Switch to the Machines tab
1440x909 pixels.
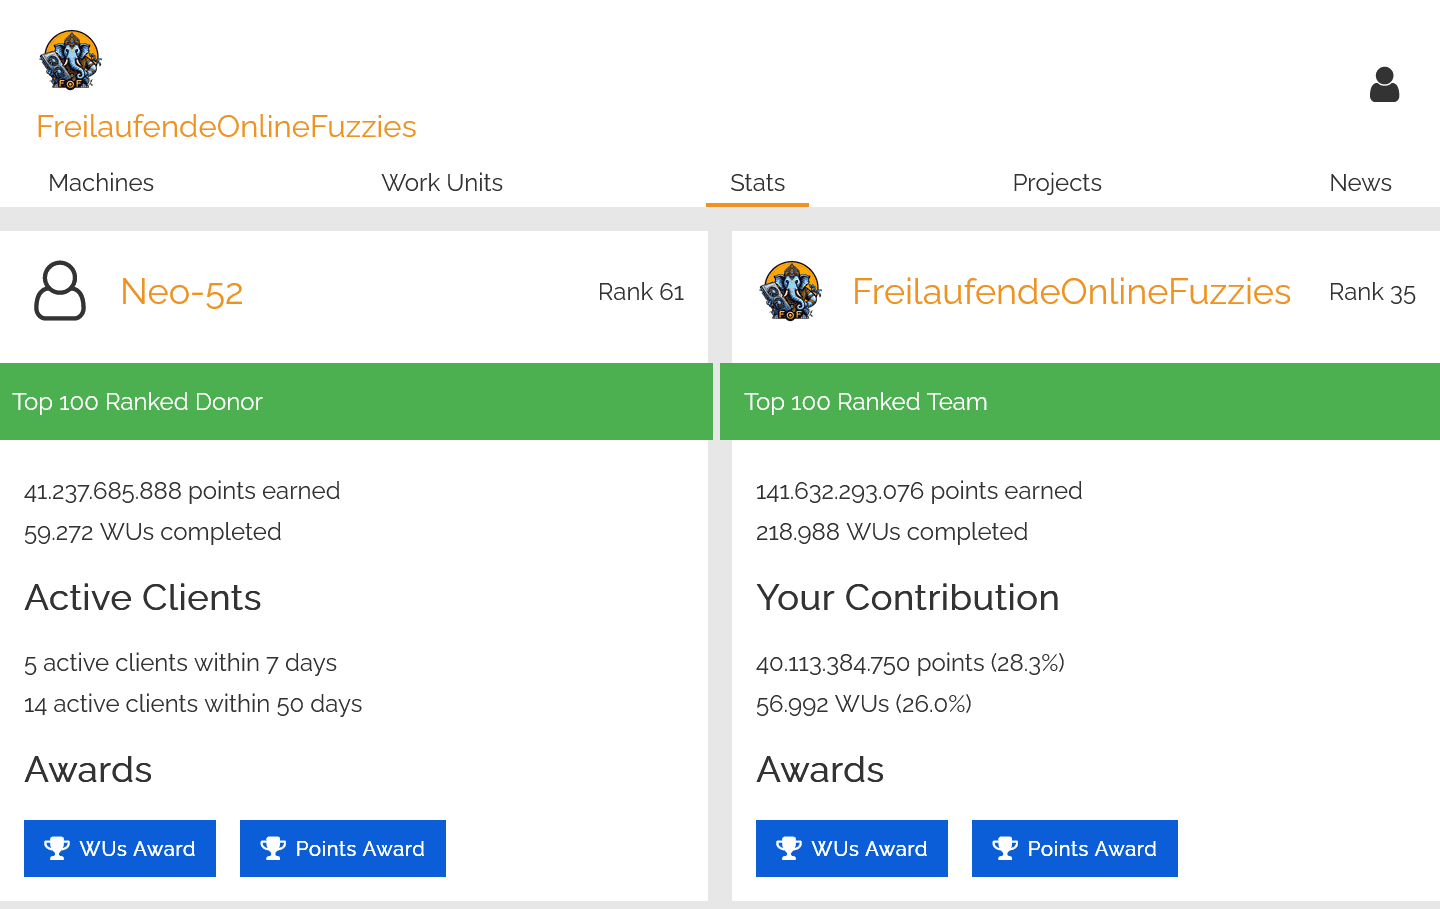101,183
